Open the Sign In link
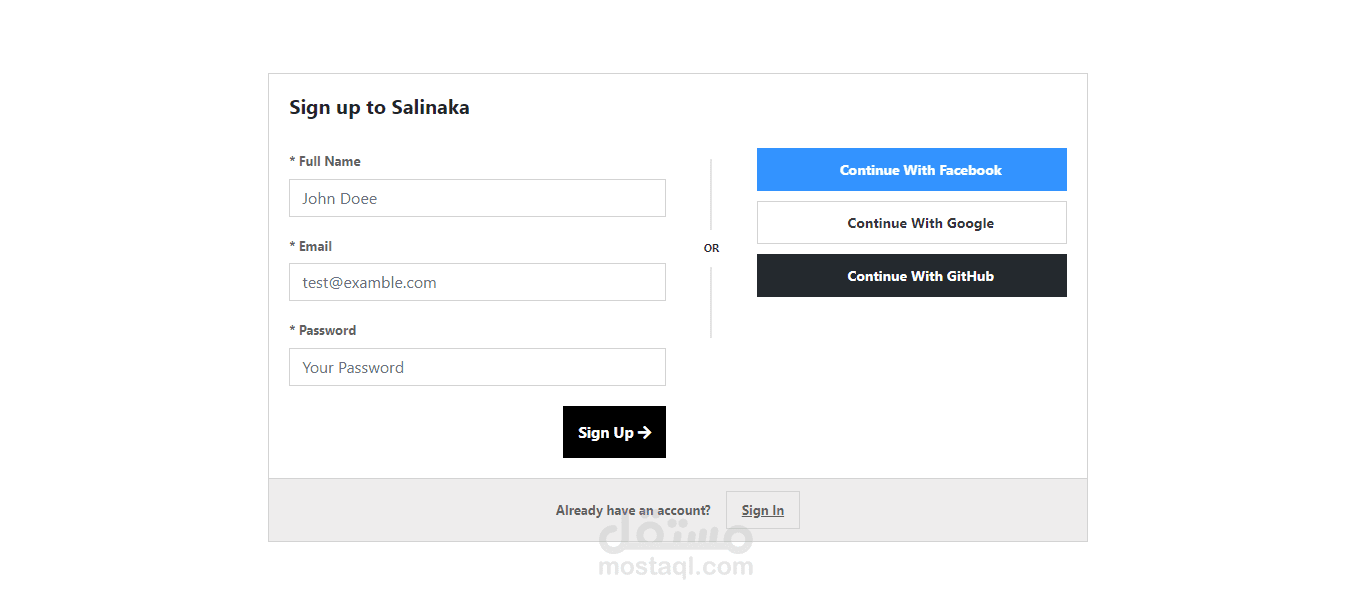This screenshot has width=1353, height=592. coord(762,510)
